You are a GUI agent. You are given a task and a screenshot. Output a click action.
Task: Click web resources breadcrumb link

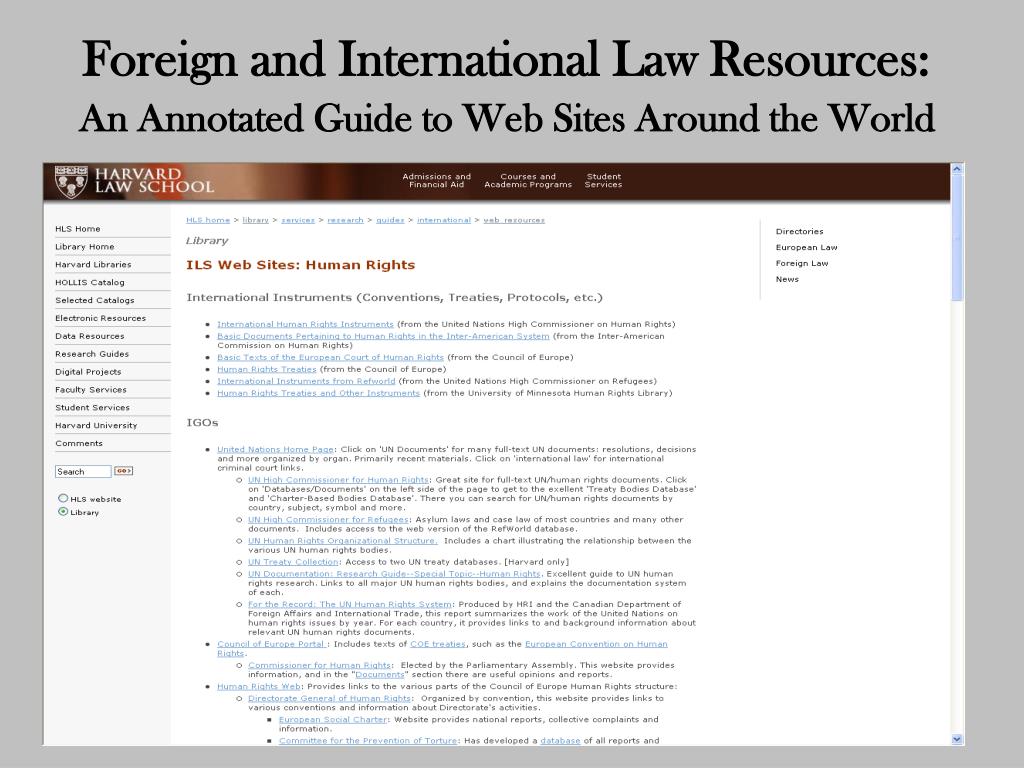click(514, 220)
